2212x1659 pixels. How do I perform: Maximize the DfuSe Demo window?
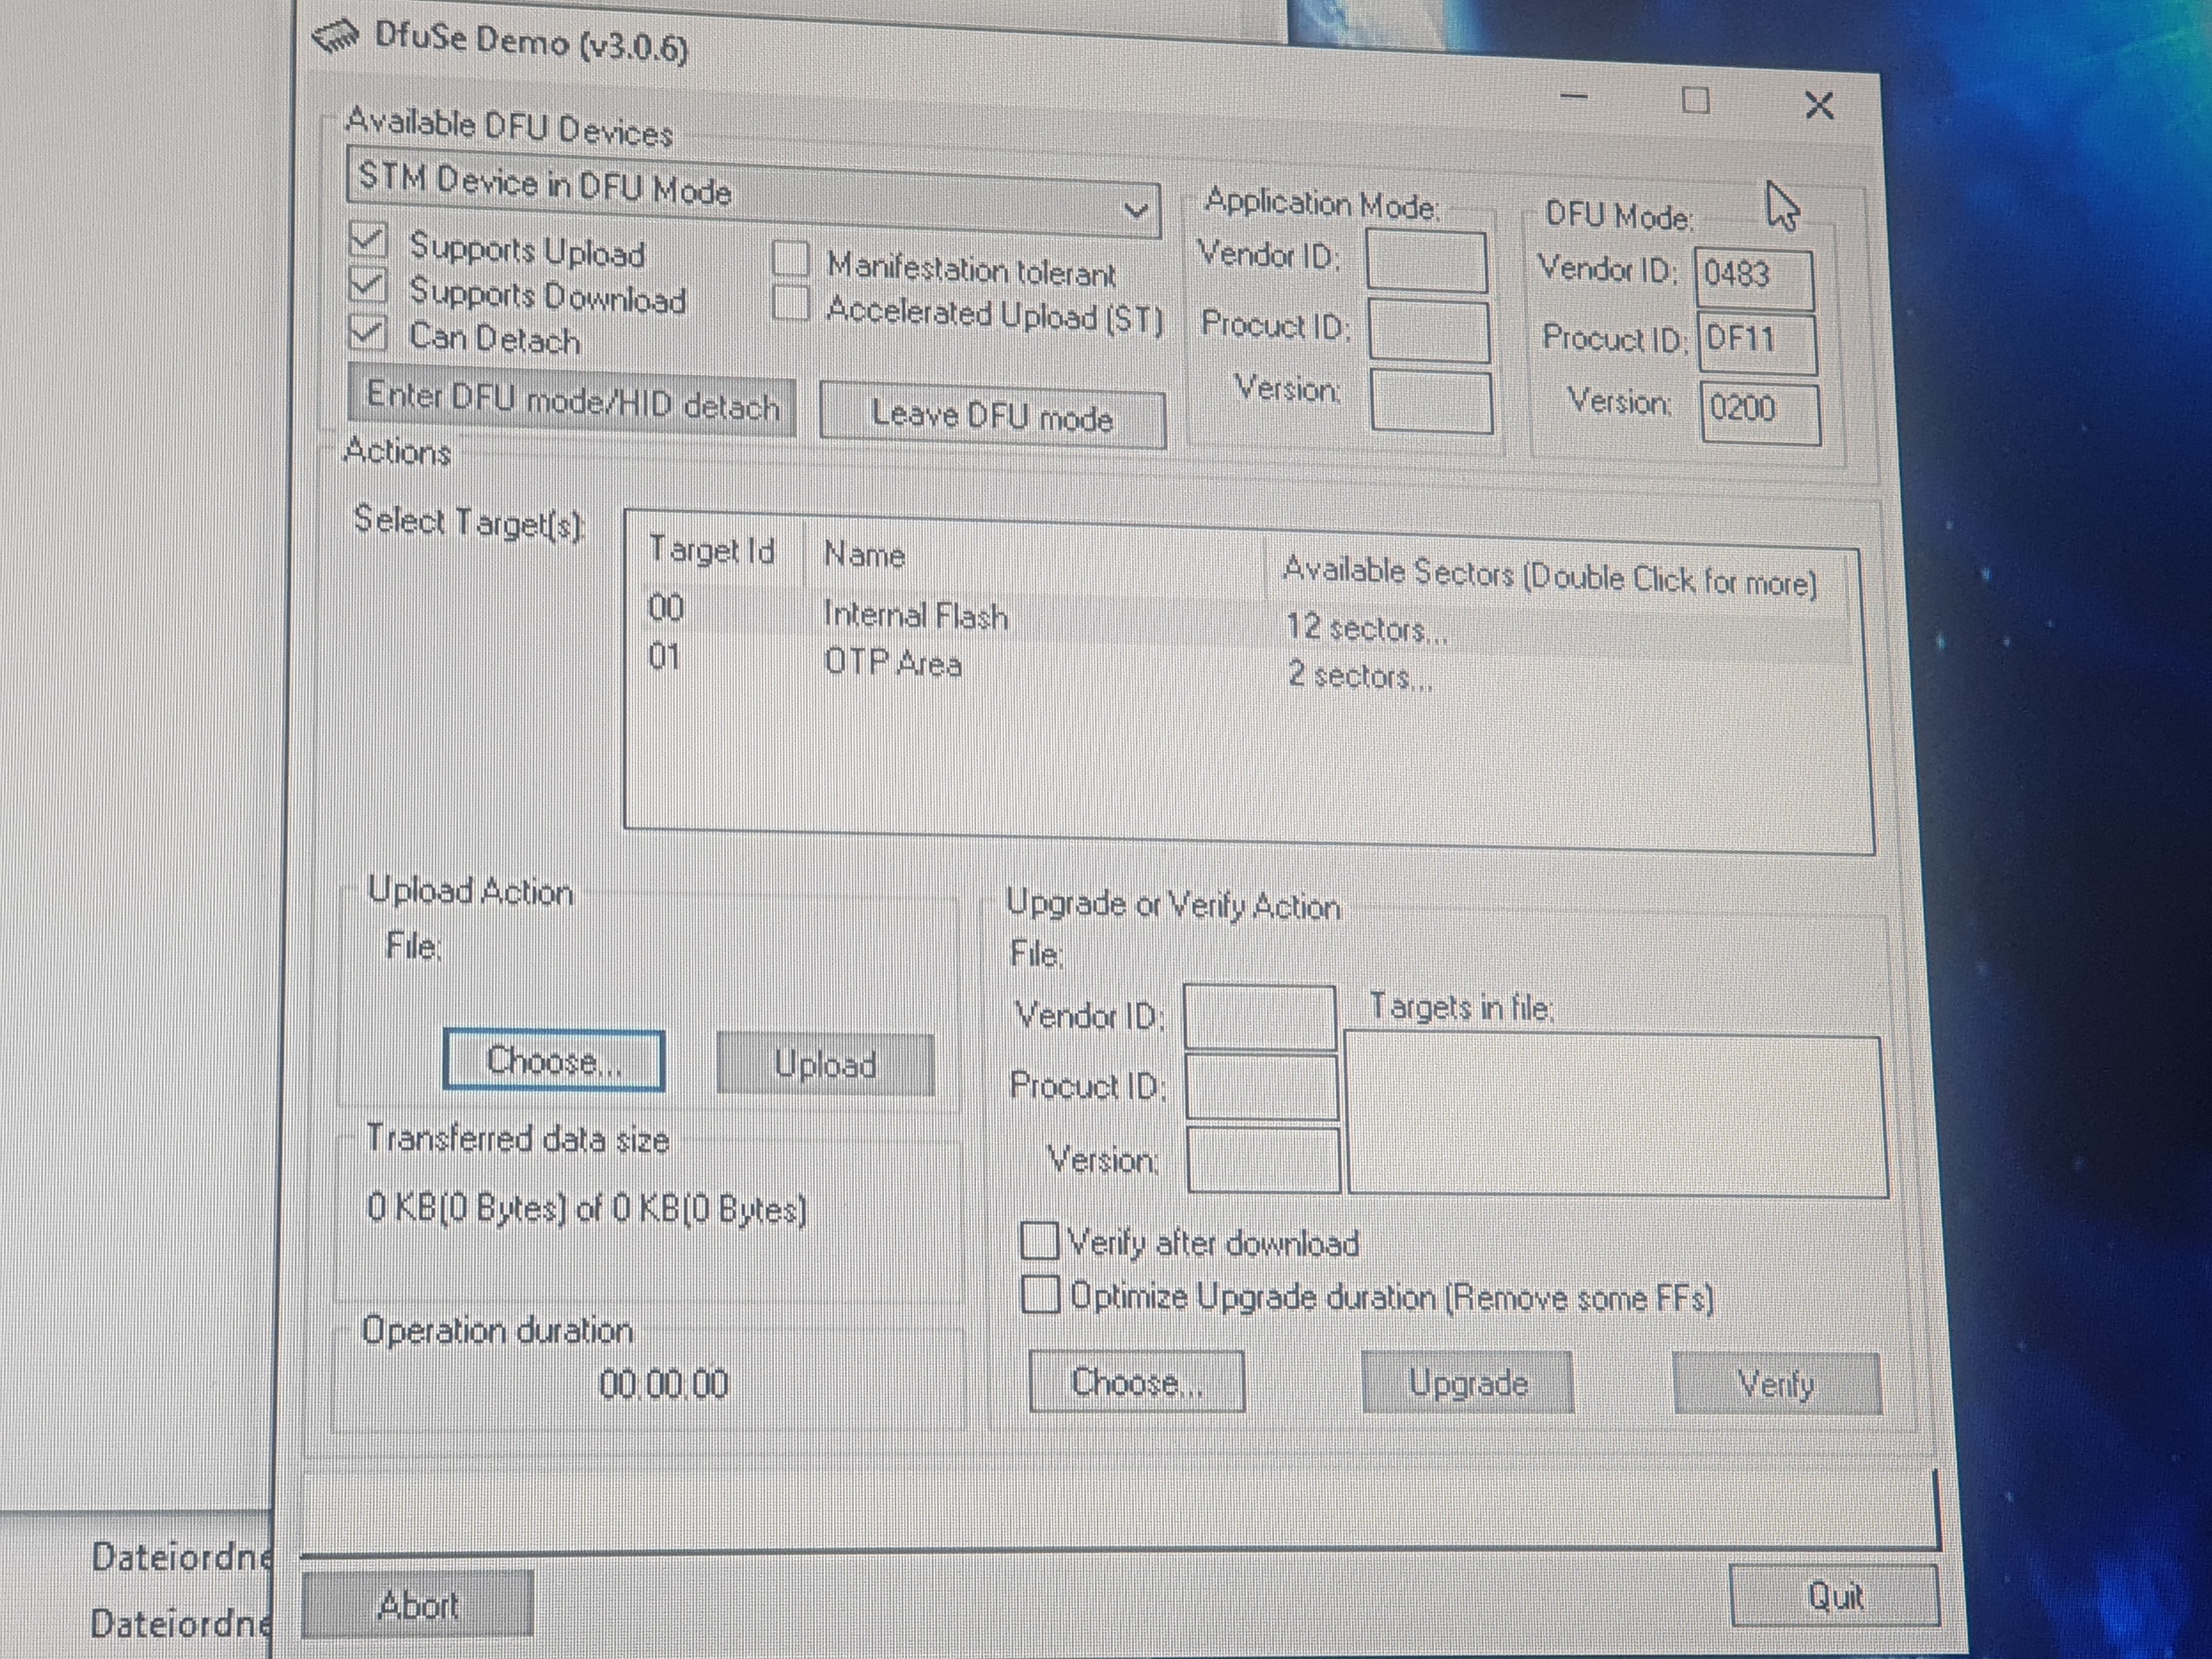[1695, 101]
